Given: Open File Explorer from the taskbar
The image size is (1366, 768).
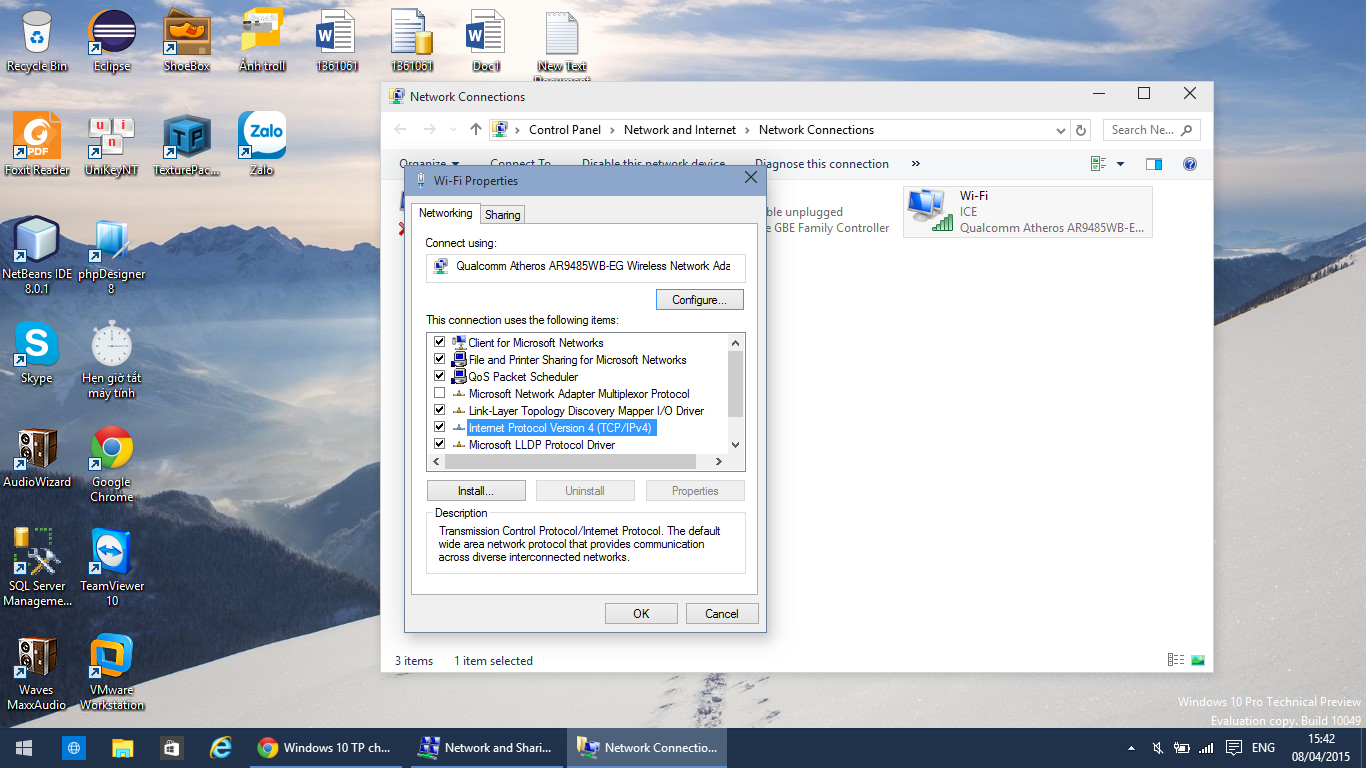Looking at the screenshot, I should point(122,748).
